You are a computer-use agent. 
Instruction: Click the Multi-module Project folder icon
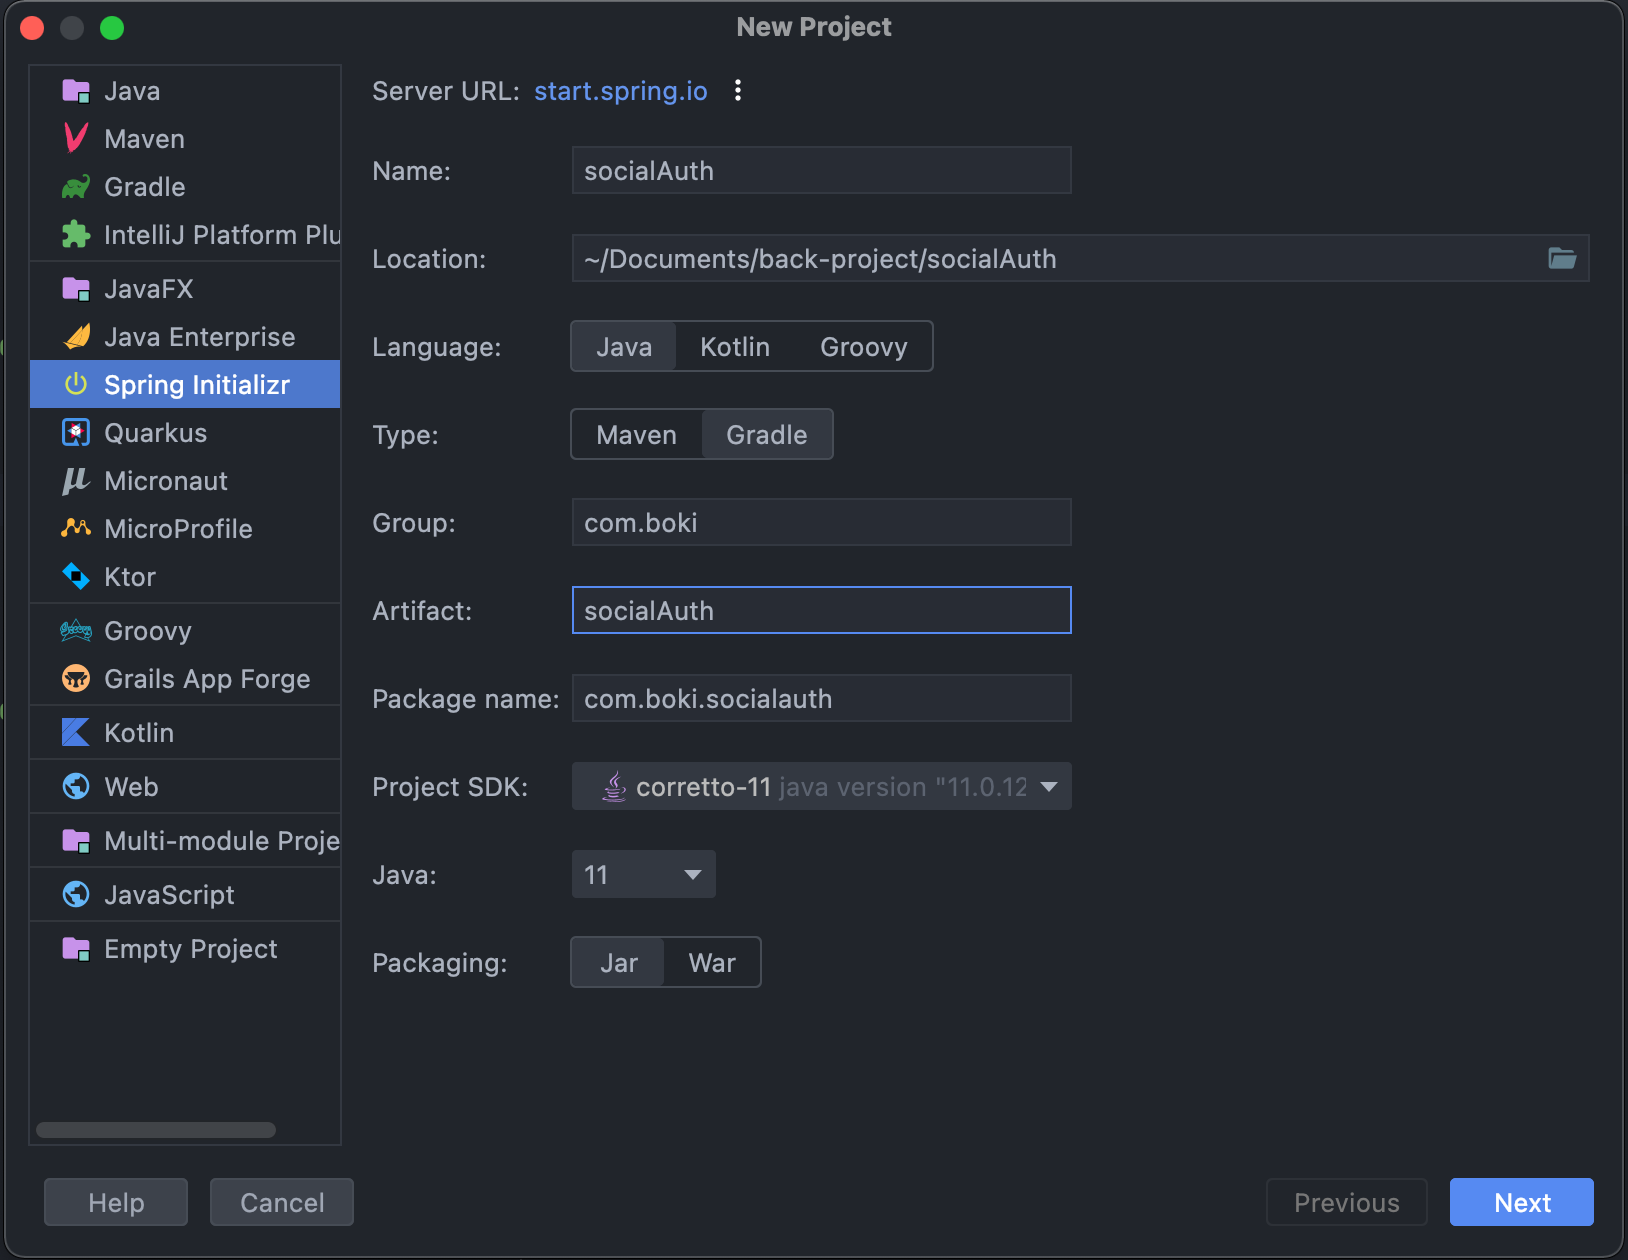(x=76, y=841)
